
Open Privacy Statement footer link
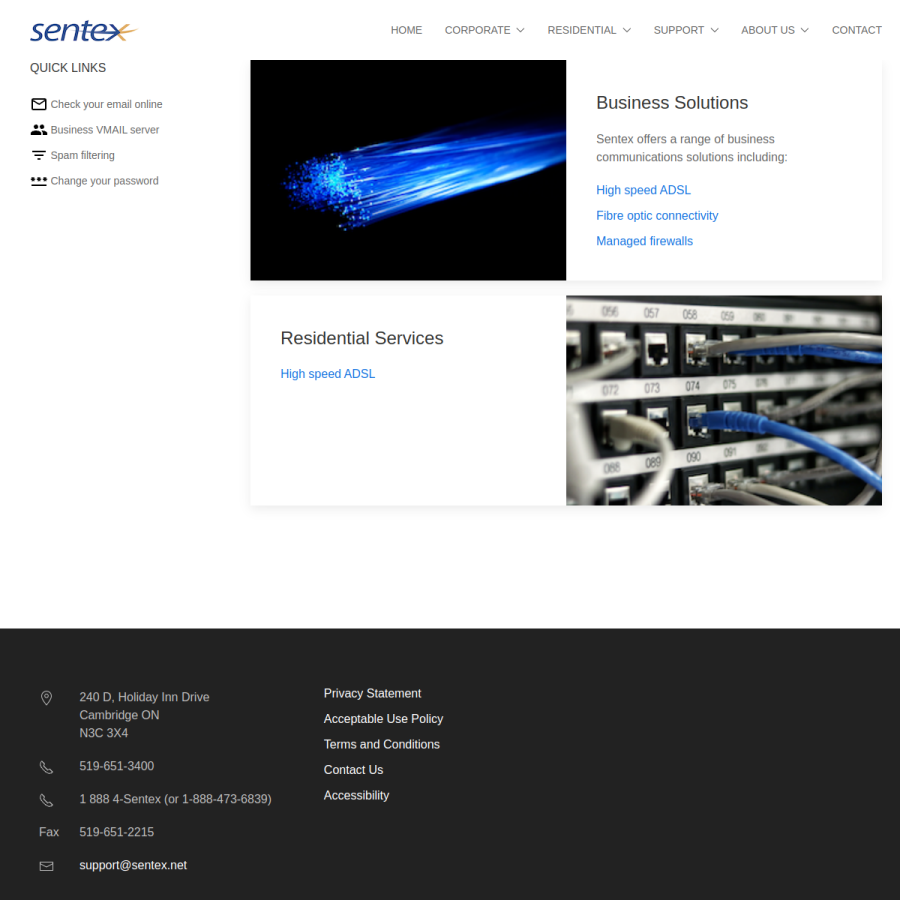click(x=373, y=693)
